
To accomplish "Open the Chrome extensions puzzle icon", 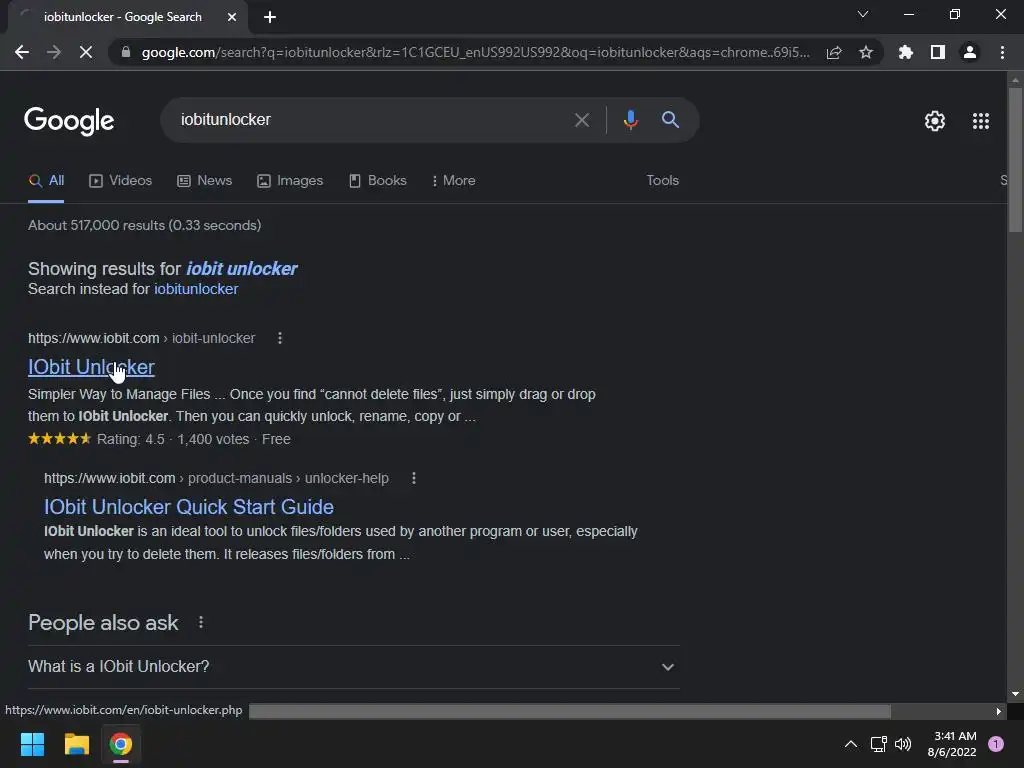I will pyautogui.click(x=906, y=52).
